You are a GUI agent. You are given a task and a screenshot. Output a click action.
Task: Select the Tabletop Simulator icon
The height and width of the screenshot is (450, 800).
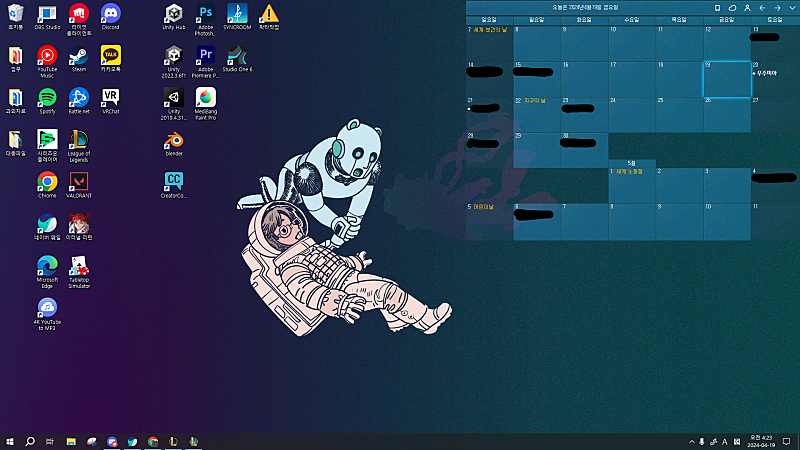[x=79, y=266]
